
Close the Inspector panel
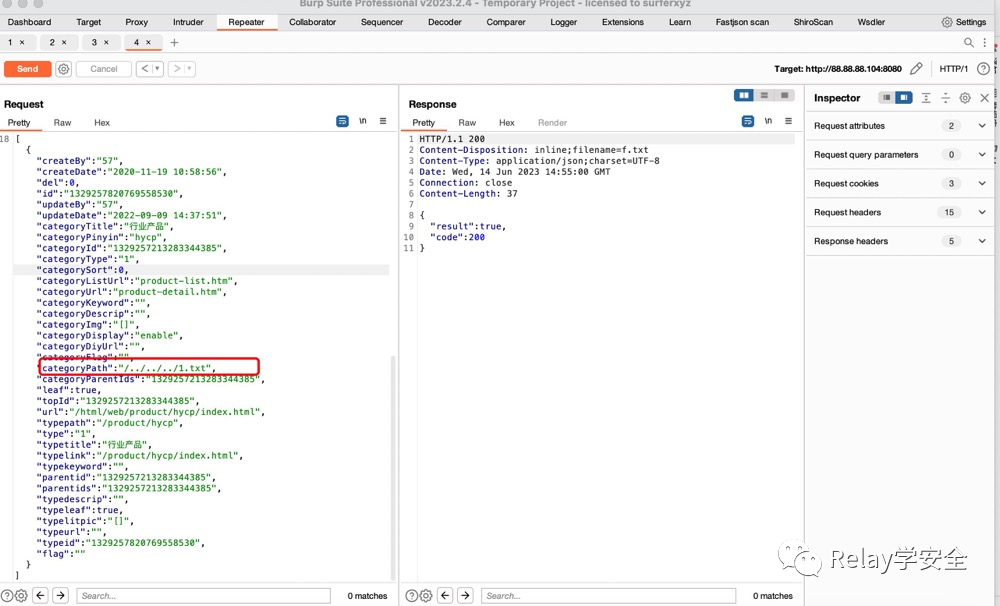point(984,98)
